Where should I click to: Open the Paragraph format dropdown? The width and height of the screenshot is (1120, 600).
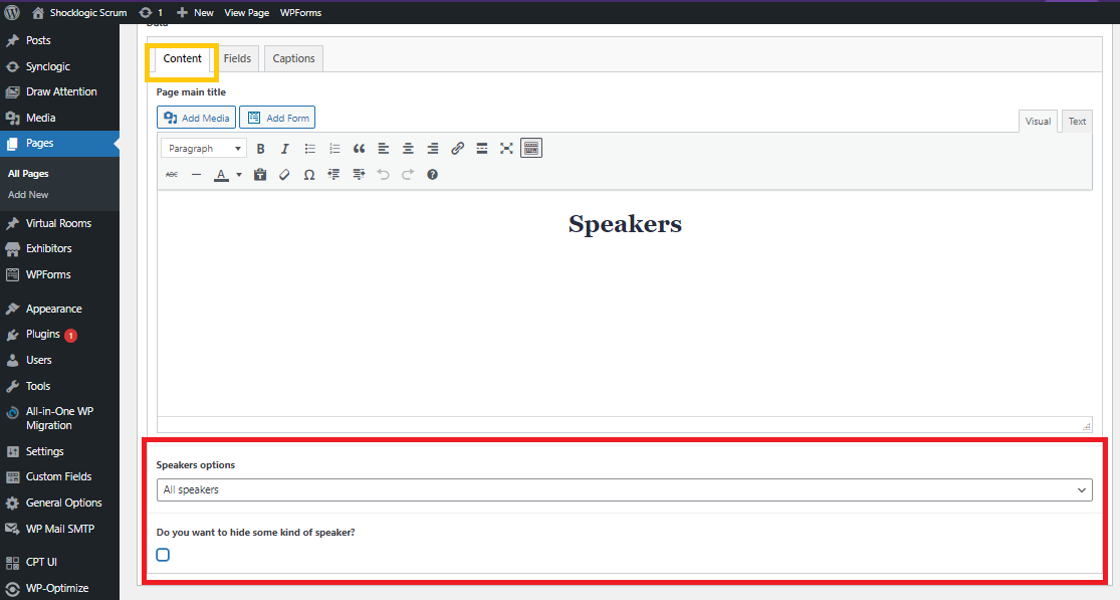(204, 149)
